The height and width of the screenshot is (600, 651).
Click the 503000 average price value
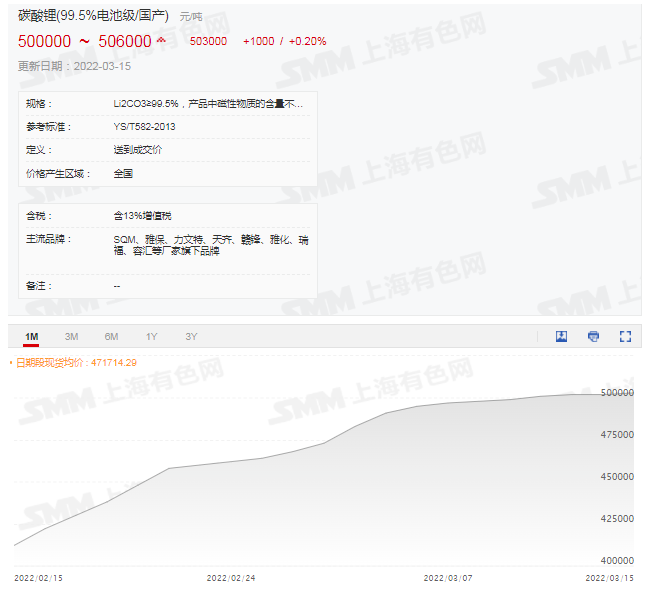pyautogui.click(x=208, y=42)
